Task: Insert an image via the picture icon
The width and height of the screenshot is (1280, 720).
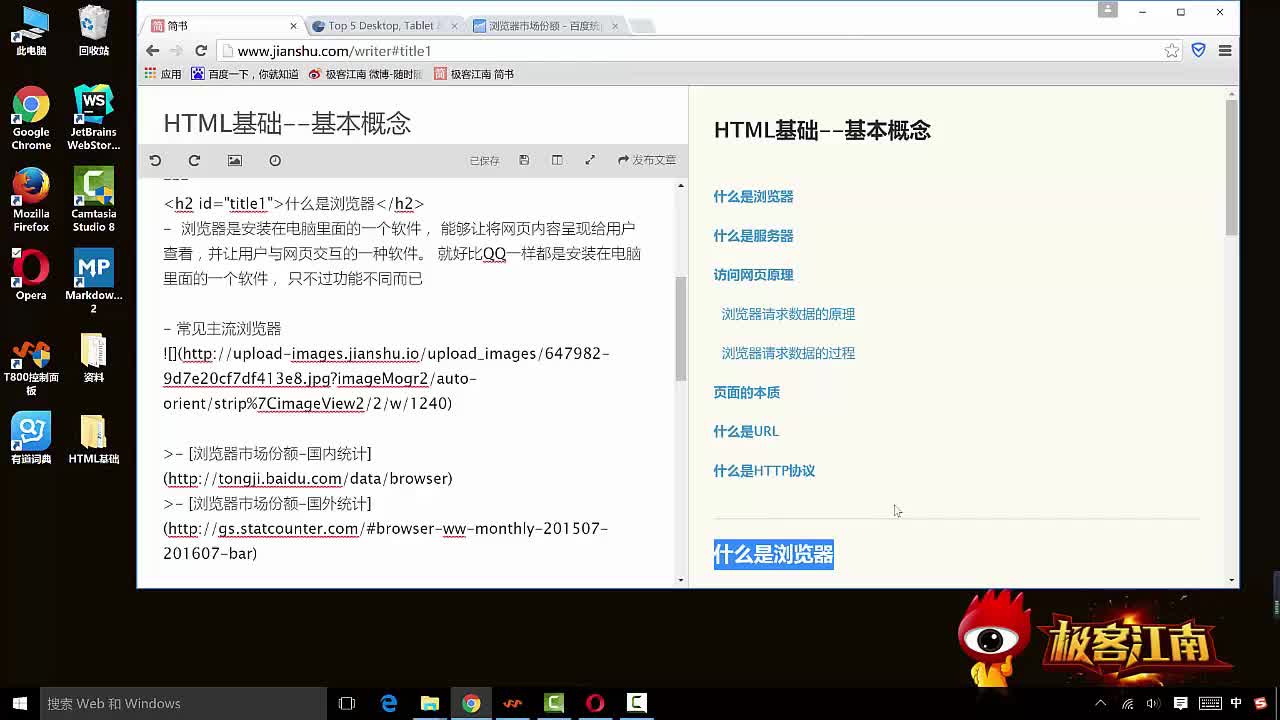Action: coord(235,160)
